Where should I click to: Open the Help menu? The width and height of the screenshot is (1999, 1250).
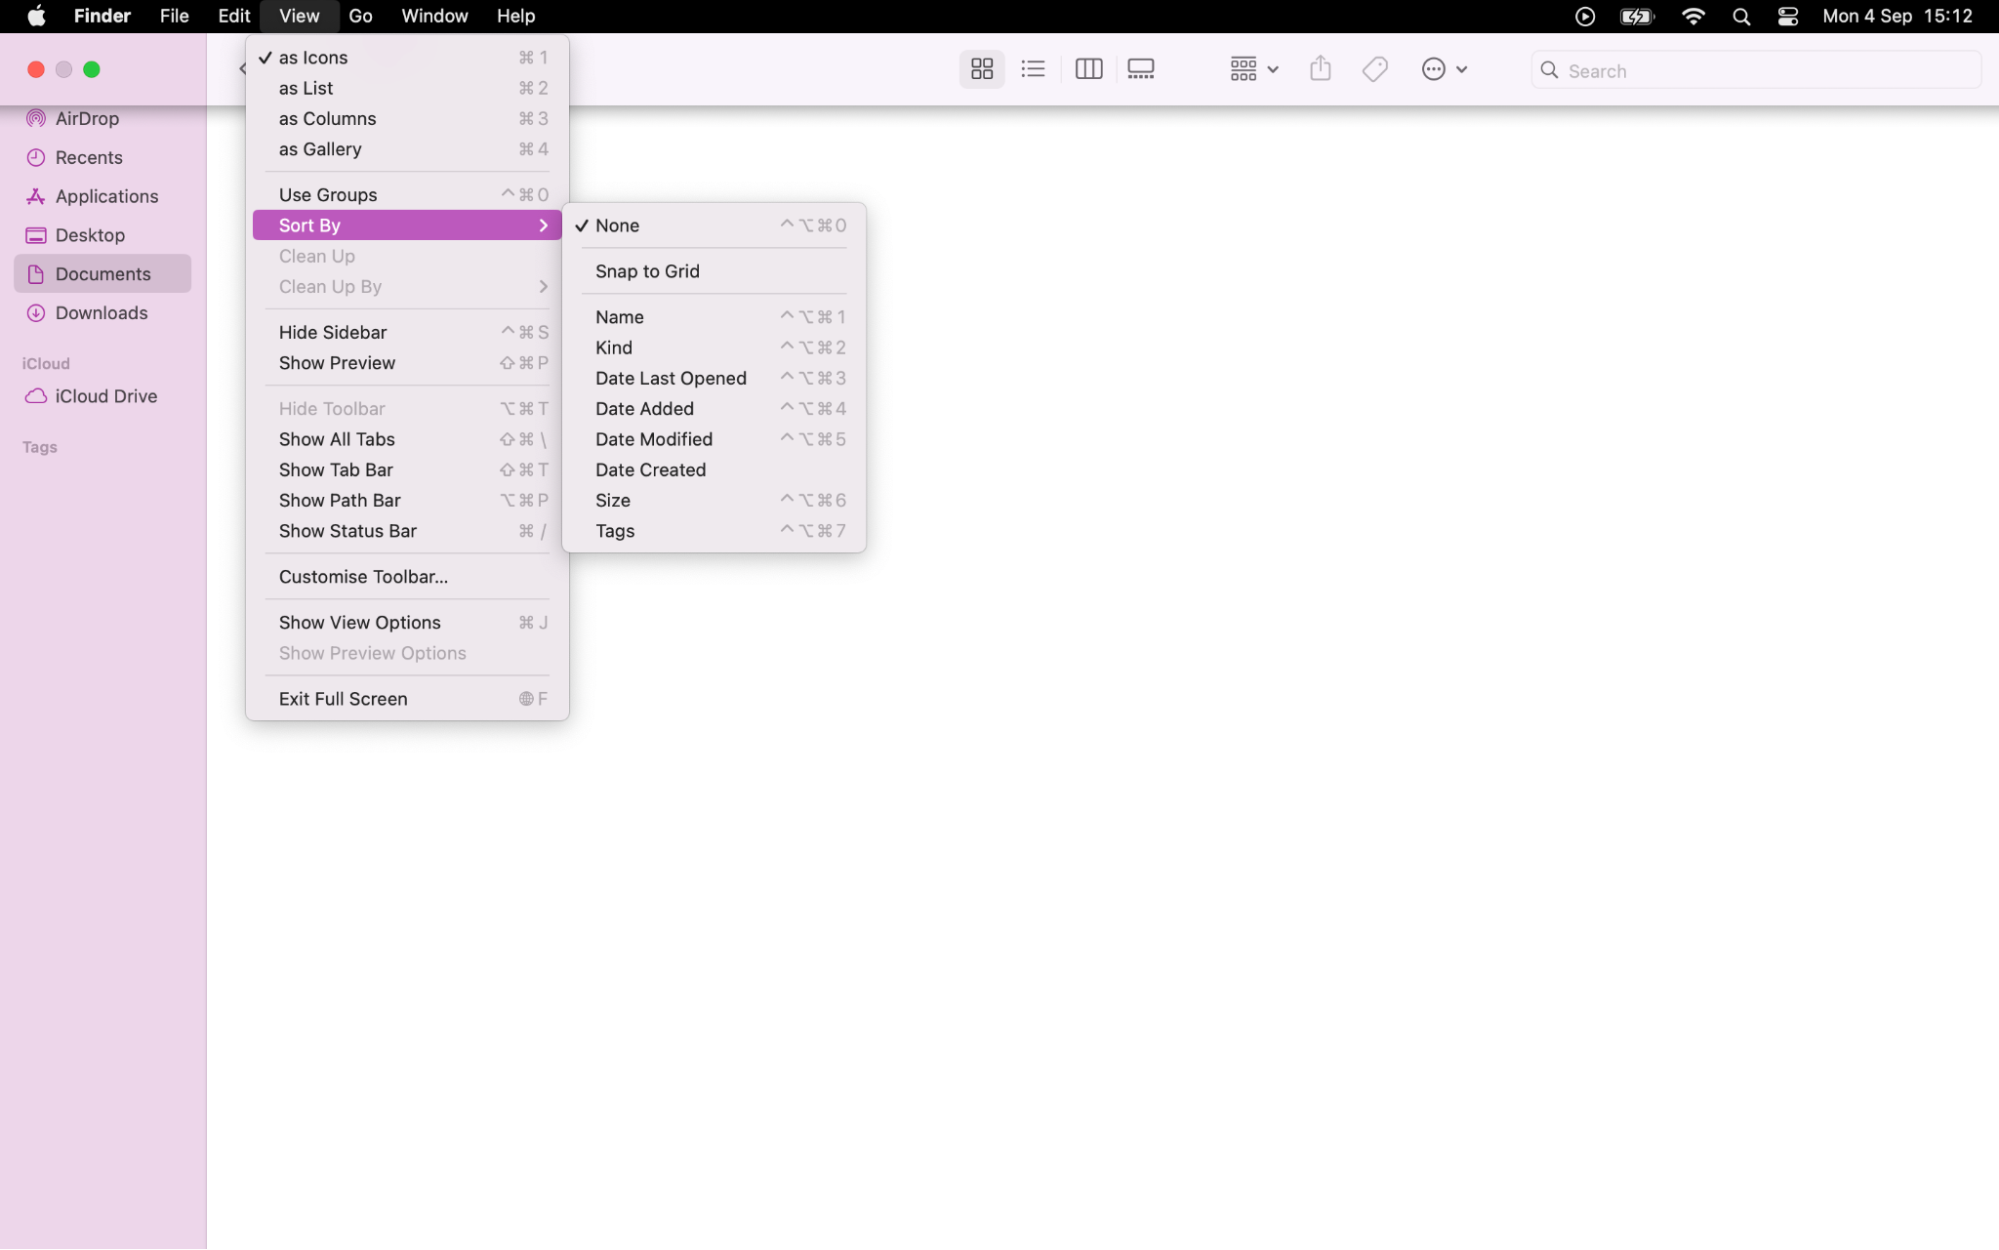coord(516,16)
